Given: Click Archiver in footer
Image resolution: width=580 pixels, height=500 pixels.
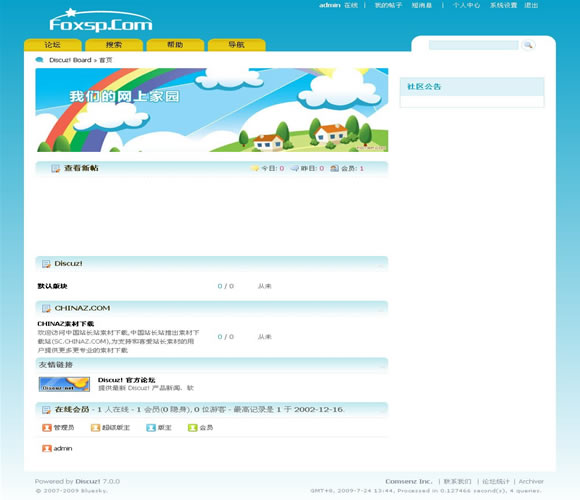Looking at the screenshot, I should (x=531, y=482).
